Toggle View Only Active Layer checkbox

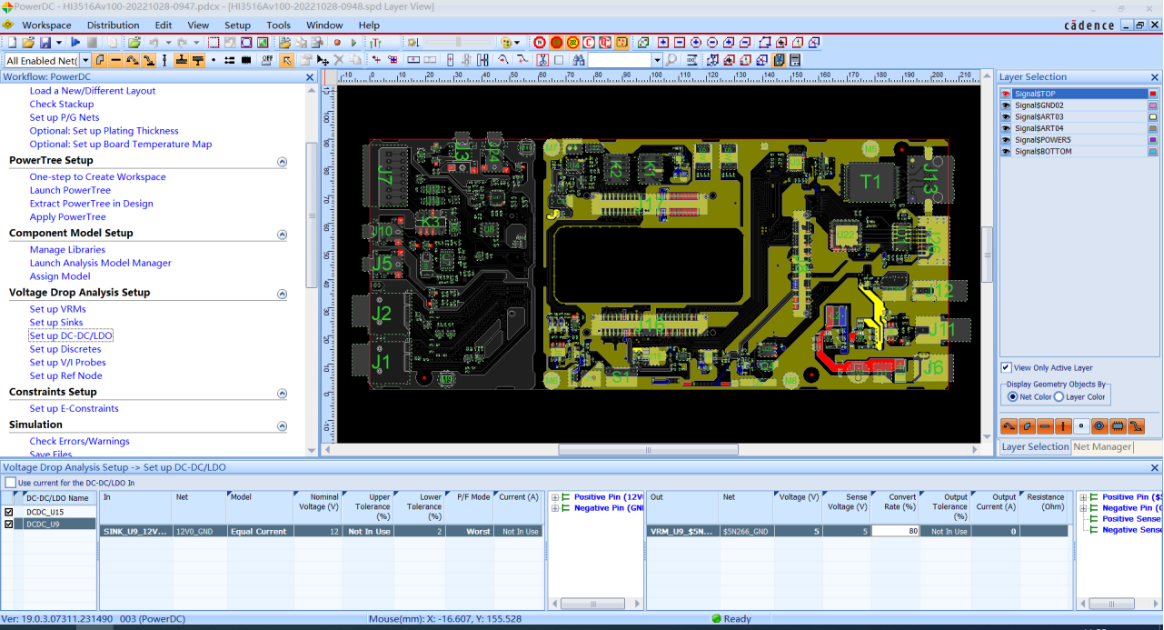(x=1006, y=367)
